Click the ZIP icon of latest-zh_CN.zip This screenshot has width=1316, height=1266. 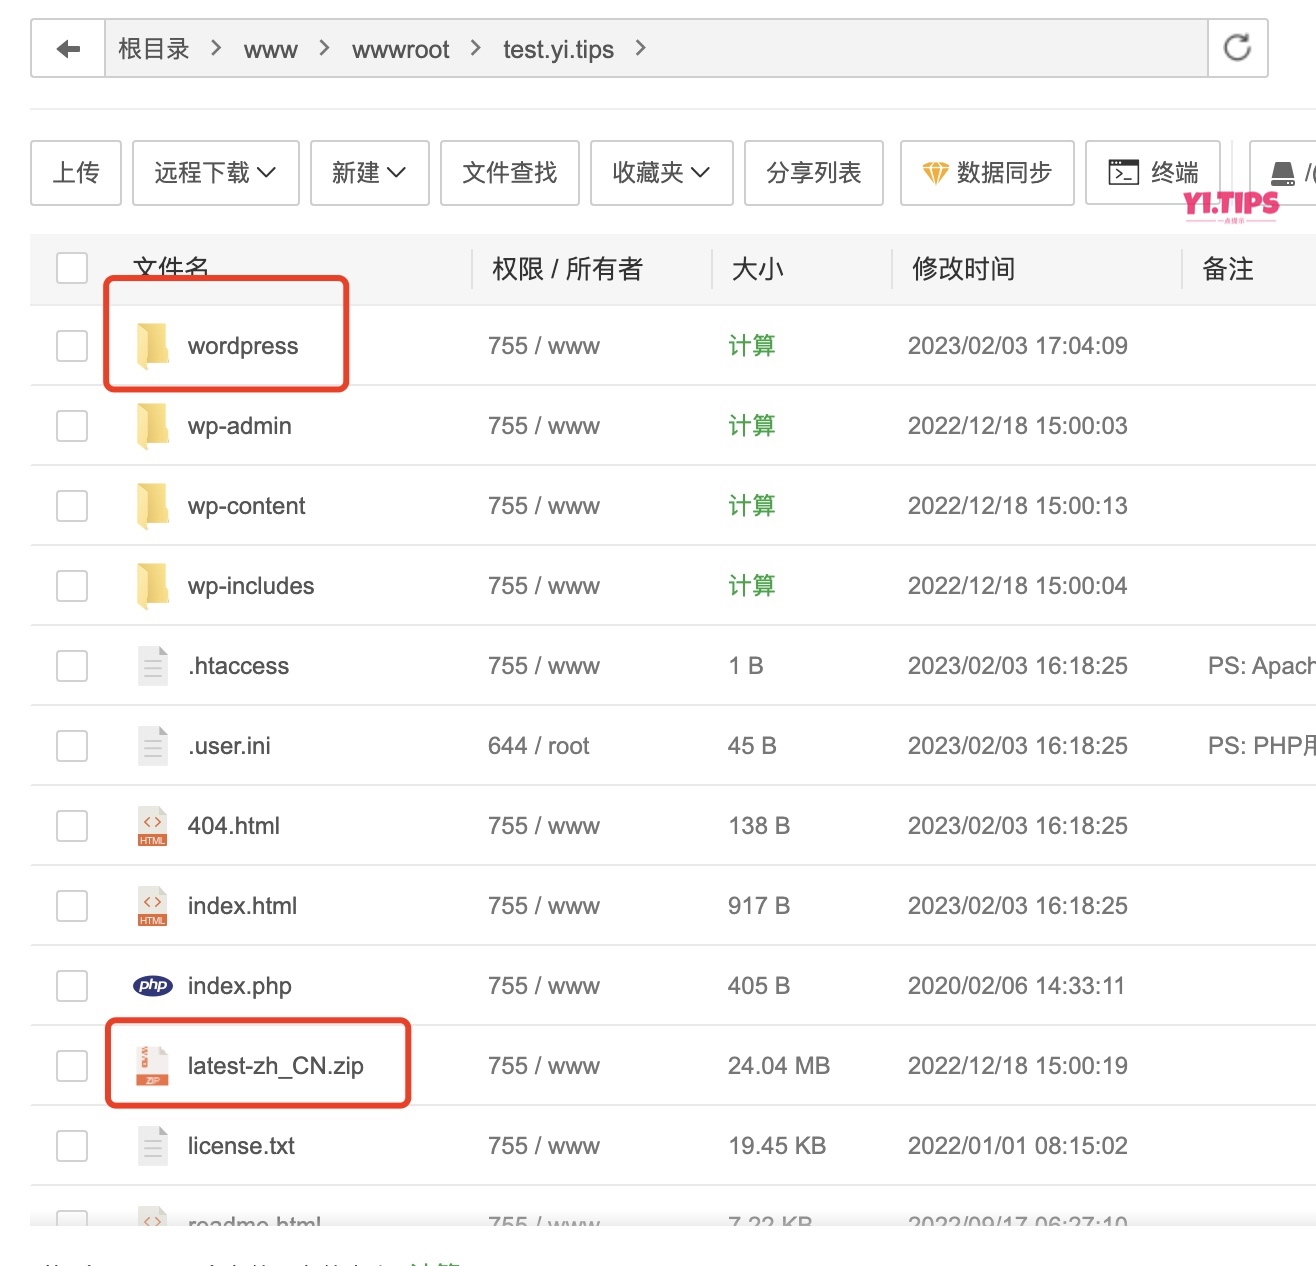tap(151, 1064)
